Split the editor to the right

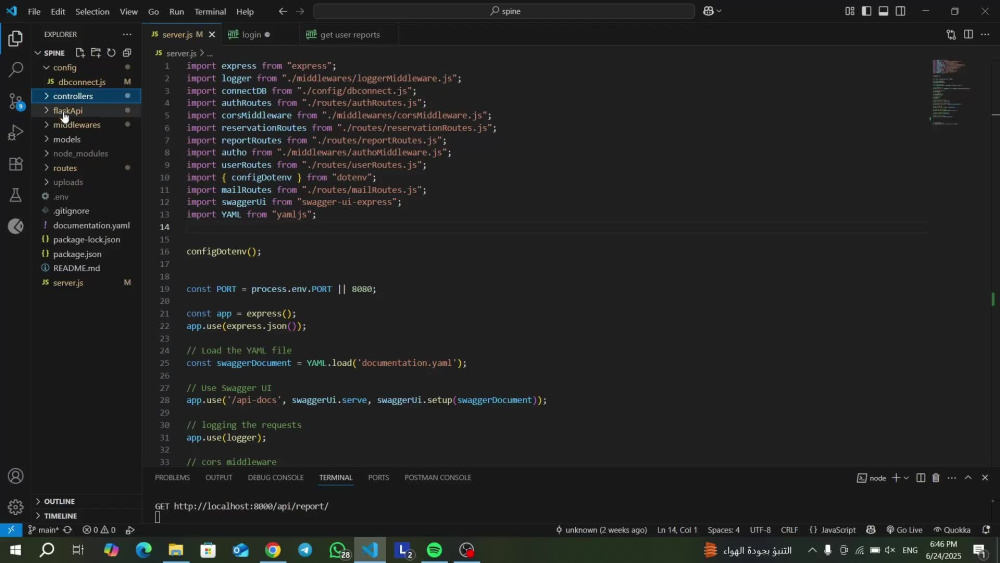pyautogui.click(x=968, y=34)
